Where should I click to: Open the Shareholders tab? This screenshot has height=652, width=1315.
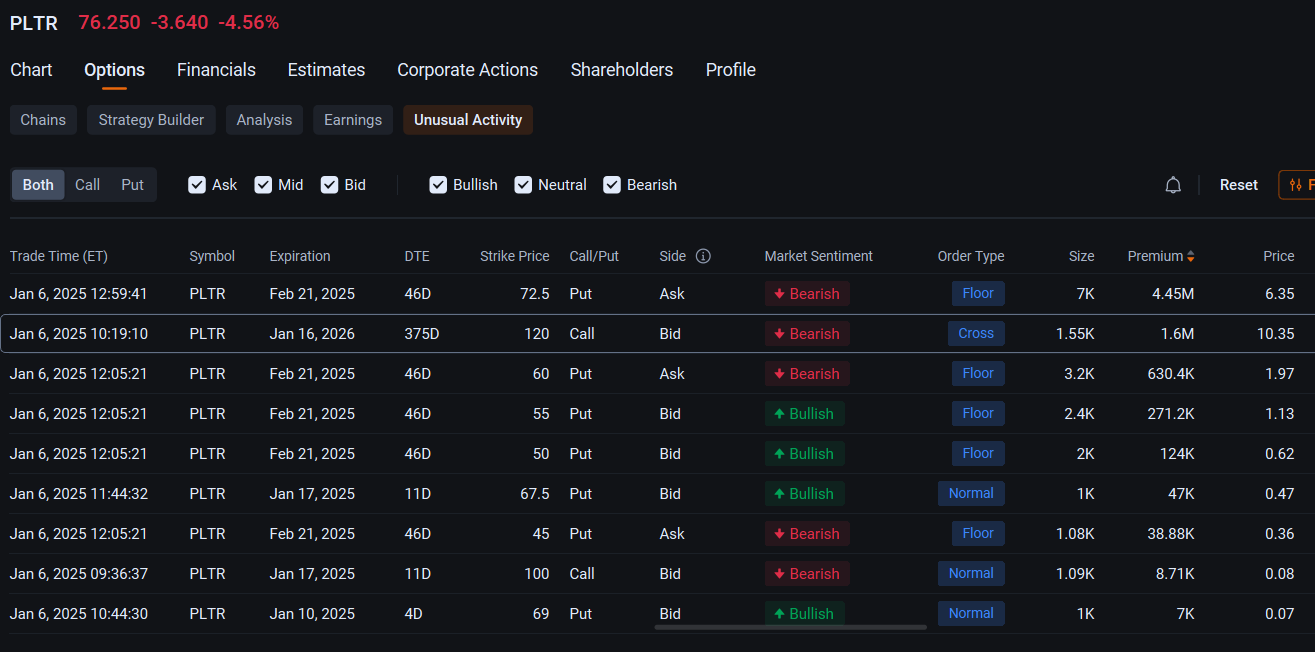coord(622,70)
